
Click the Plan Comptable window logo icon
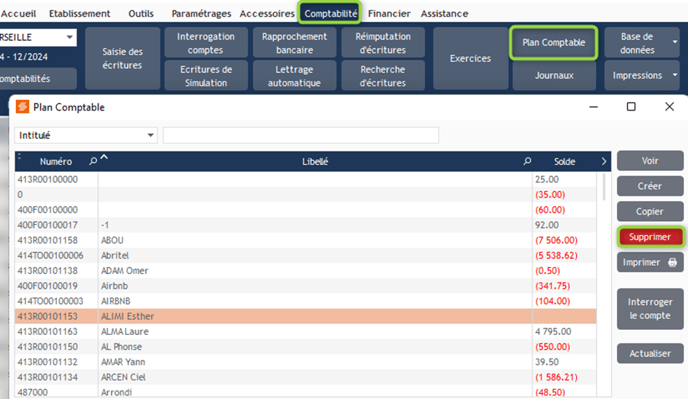pyautogui.click(x=22, y=107)
